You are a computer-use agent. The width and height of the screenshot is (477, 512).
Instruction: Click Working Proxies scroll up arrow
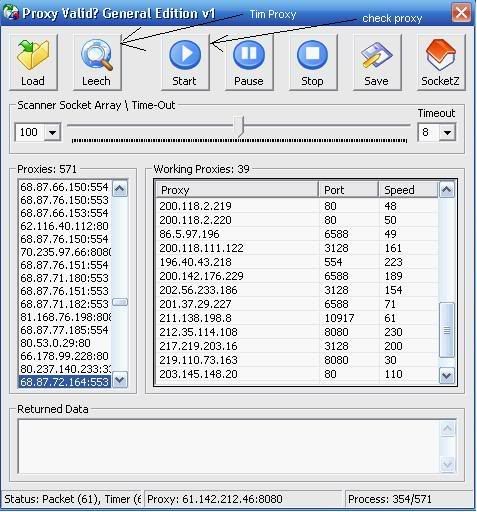click(447, 190)
